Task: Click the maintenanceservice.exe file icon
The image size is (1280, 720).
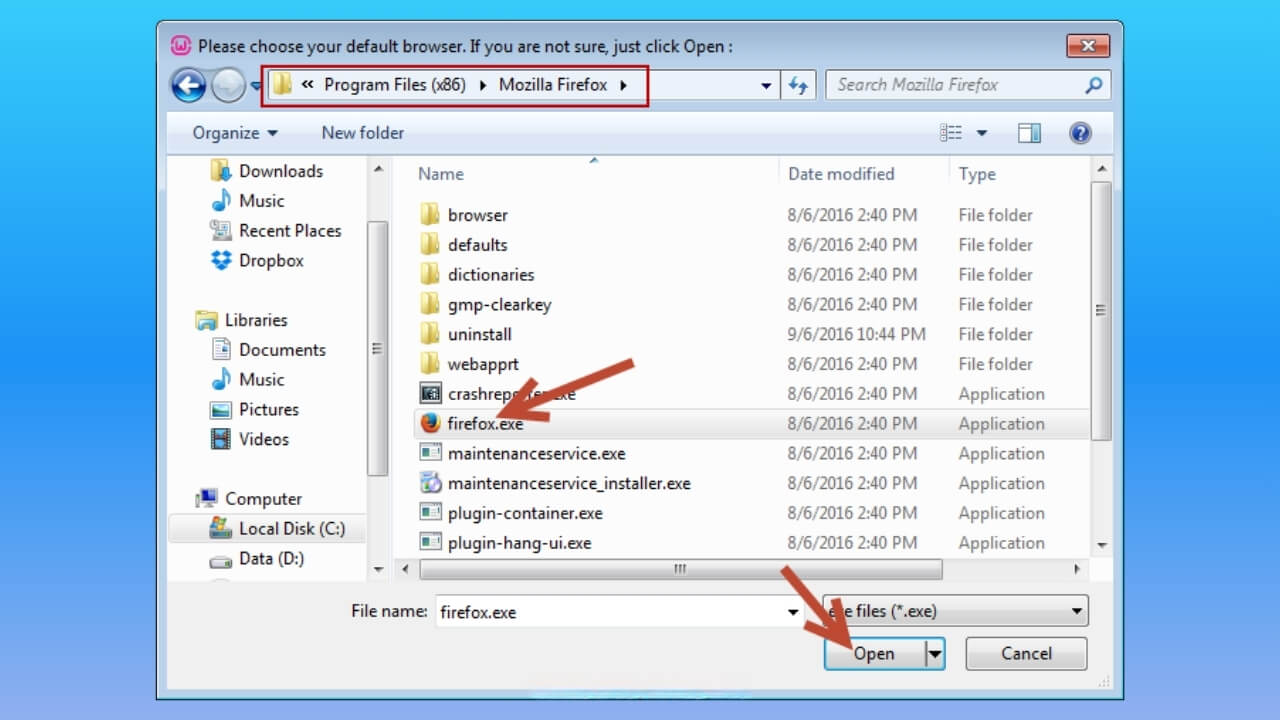Action: (x=430, y=453)
